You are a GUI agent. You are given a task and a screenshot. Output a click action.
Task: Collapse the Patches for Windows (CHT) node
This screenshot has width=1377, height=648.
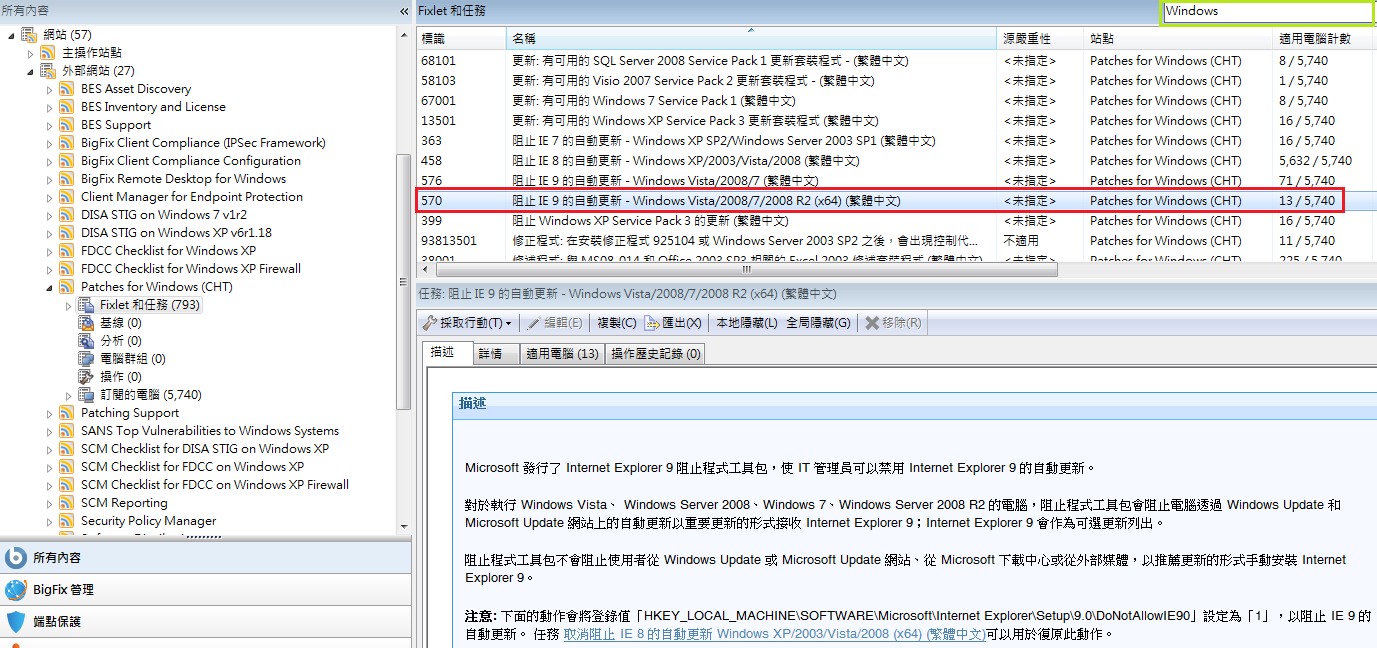click(x=50, y=287)
